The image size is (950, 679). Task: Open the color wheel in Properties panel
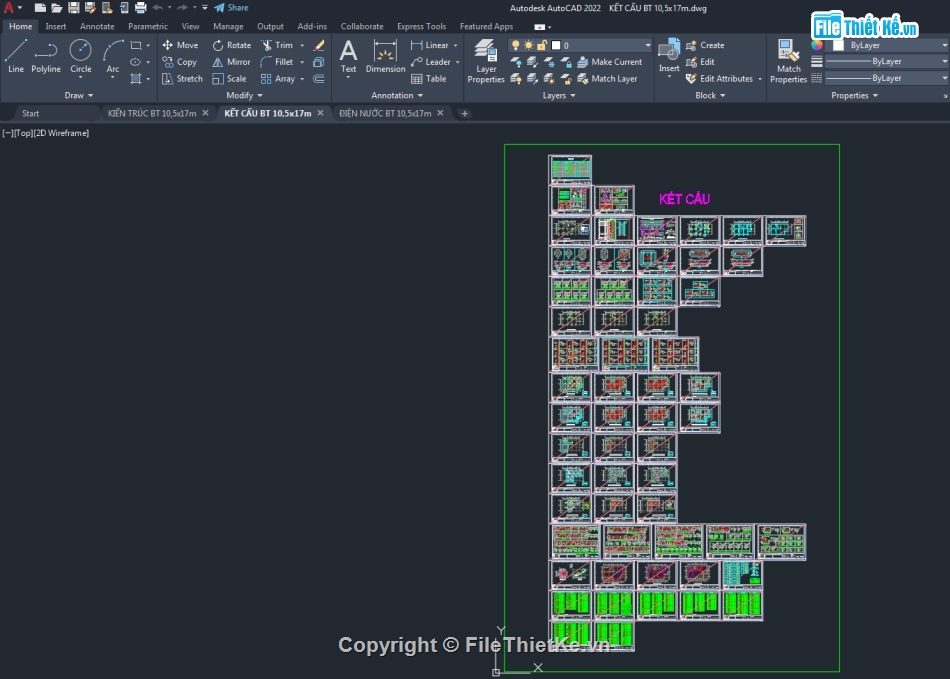[817, 45]
